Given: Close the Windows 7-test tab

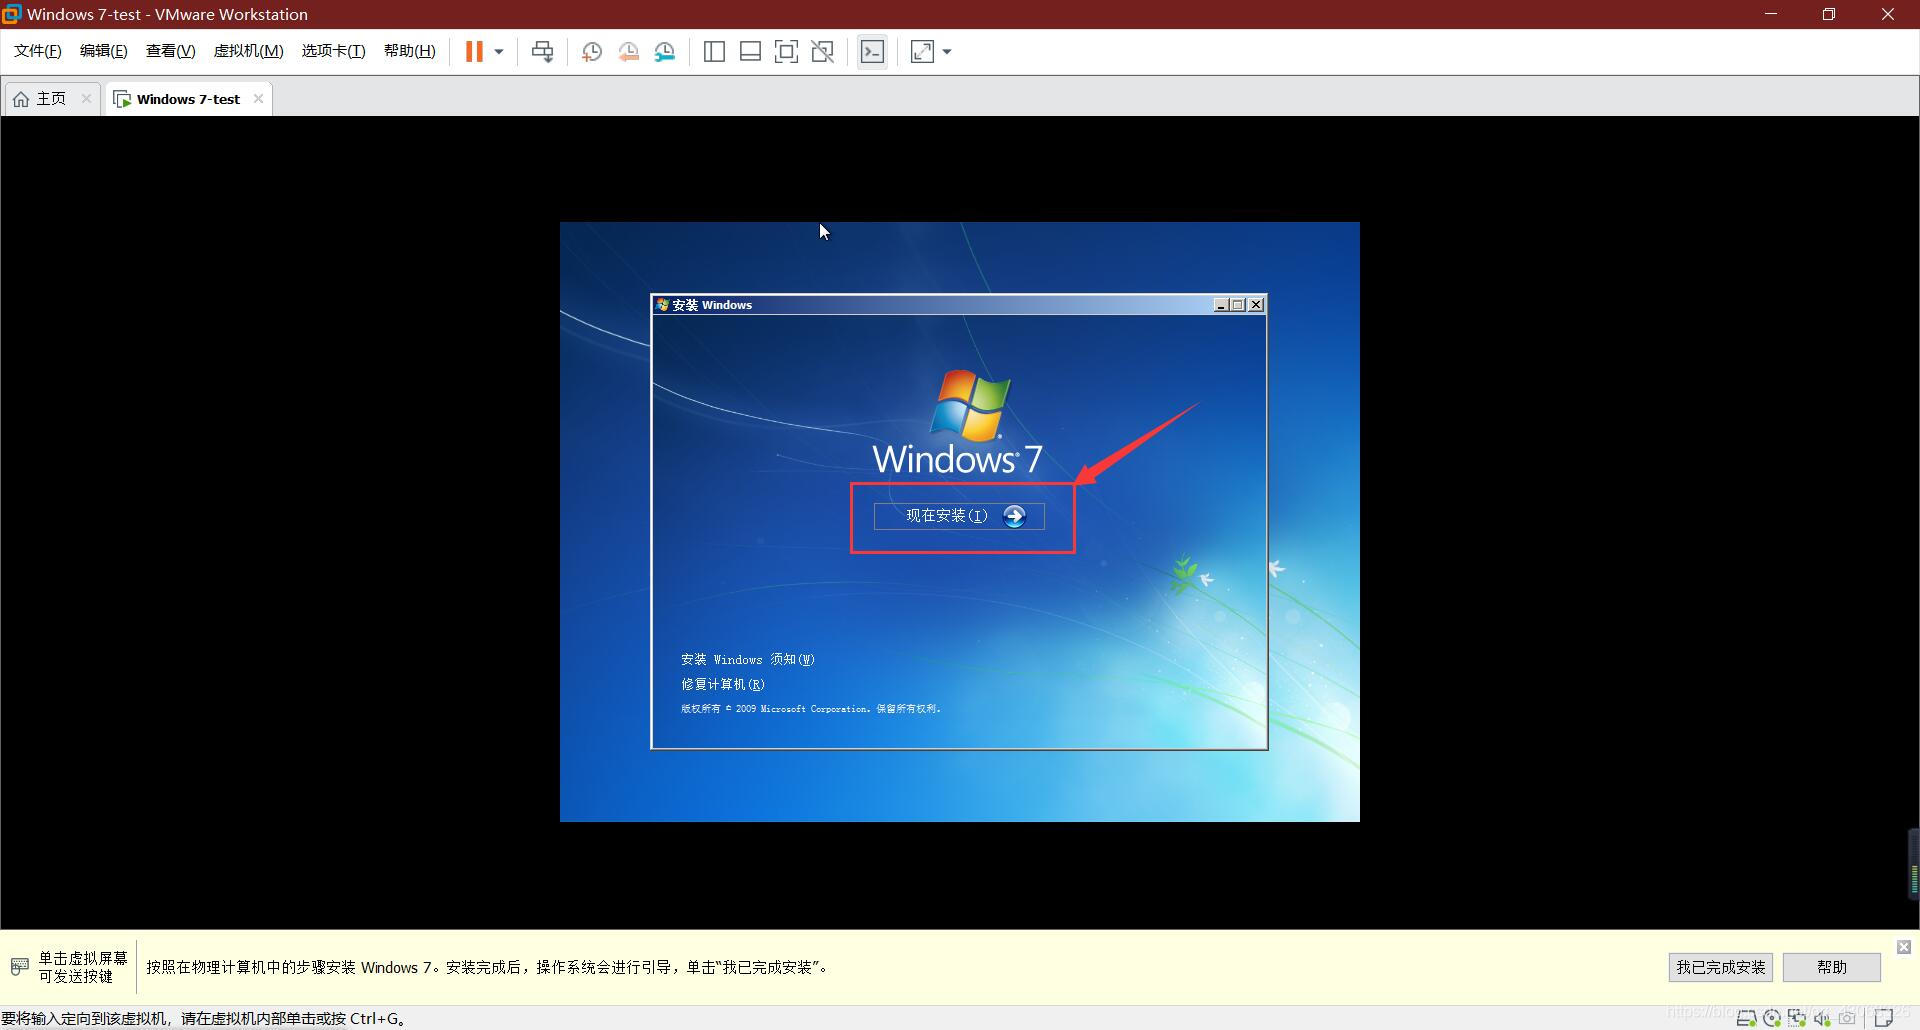Looking at the screenshot, I should coord(258,98).
